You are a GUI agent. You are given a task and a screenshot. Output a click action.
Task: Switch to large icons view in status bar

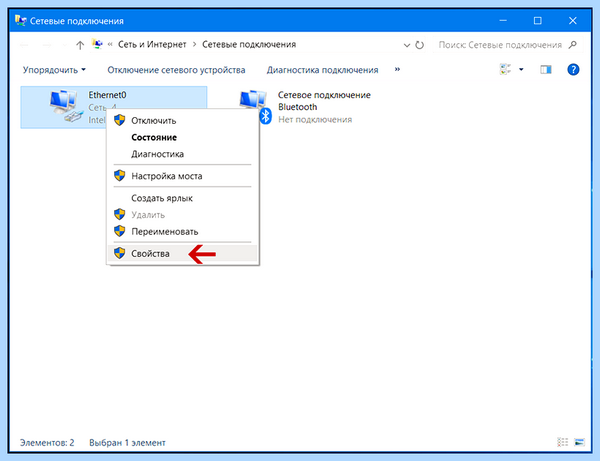point(579,442)
